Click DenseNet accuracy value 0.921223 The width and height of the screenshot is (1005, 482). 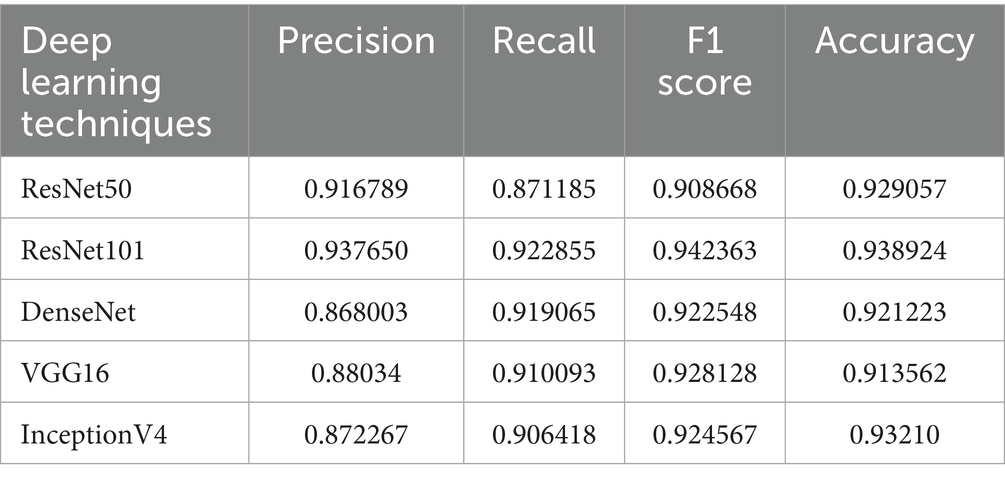[x=894, y=311]
